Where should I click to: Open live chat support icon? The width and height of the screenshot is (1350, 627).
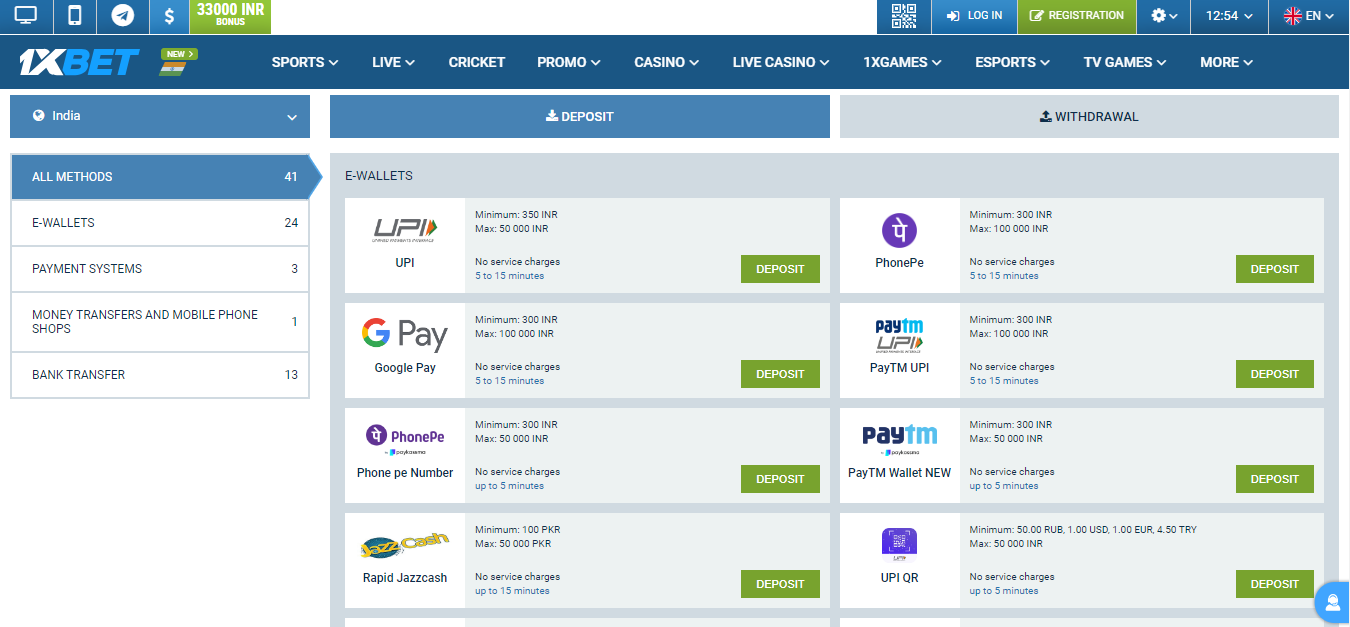pos(1332,602)
